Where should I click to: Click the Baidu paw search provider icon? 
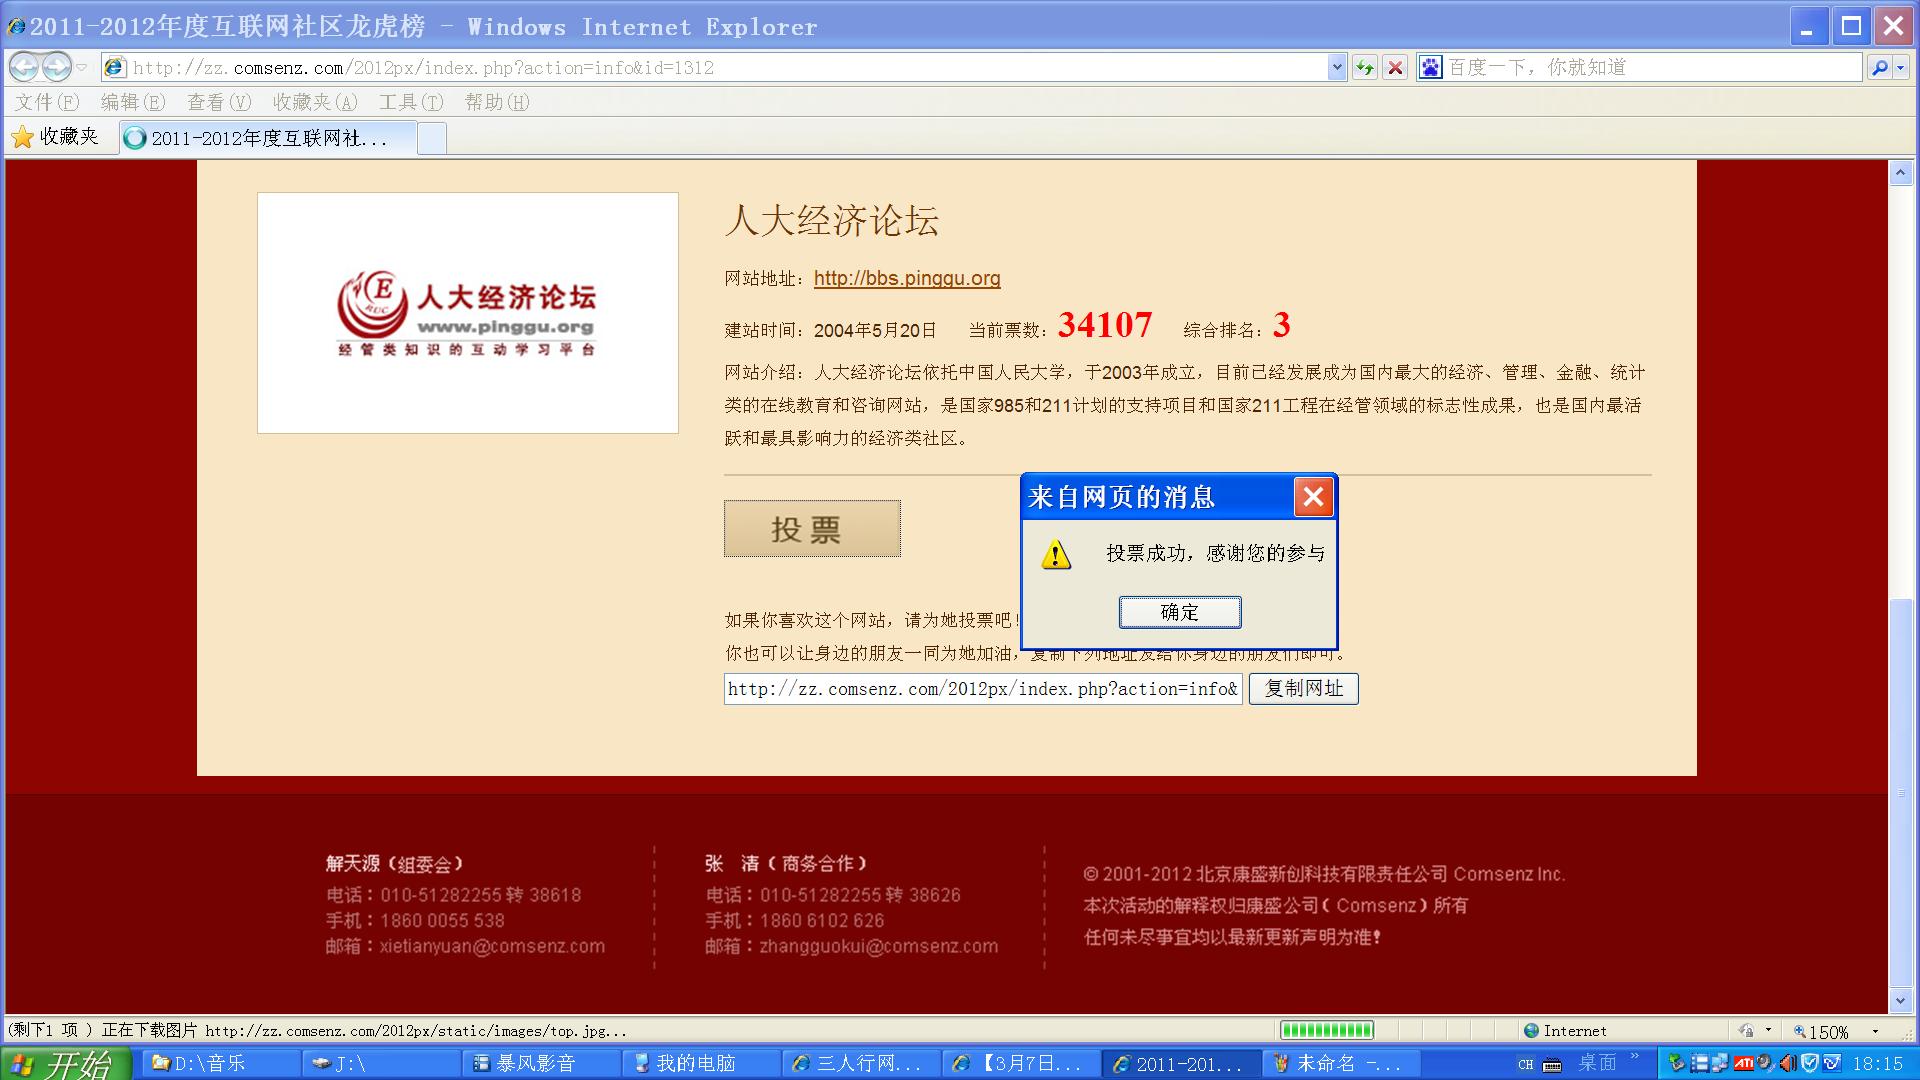point(1431,68)
